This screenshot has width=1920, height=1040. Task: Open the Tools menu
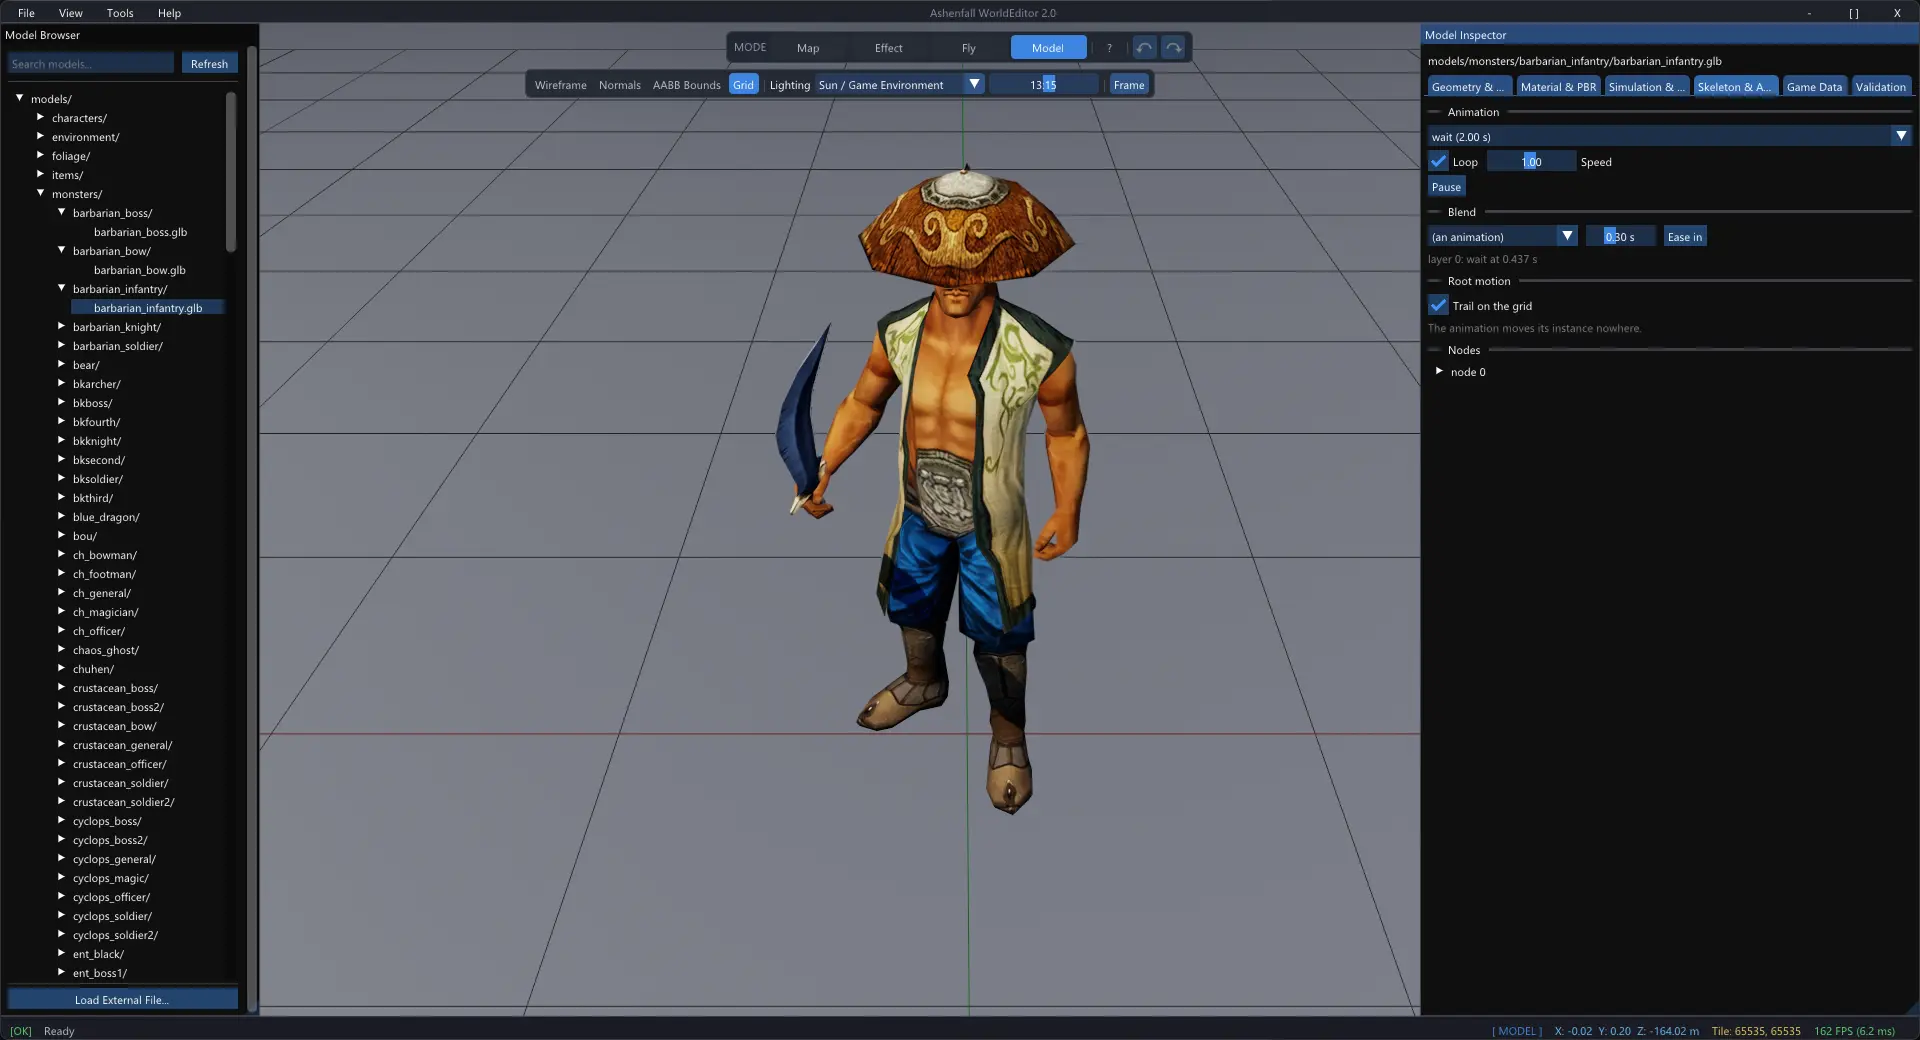[x=120, y=13]
